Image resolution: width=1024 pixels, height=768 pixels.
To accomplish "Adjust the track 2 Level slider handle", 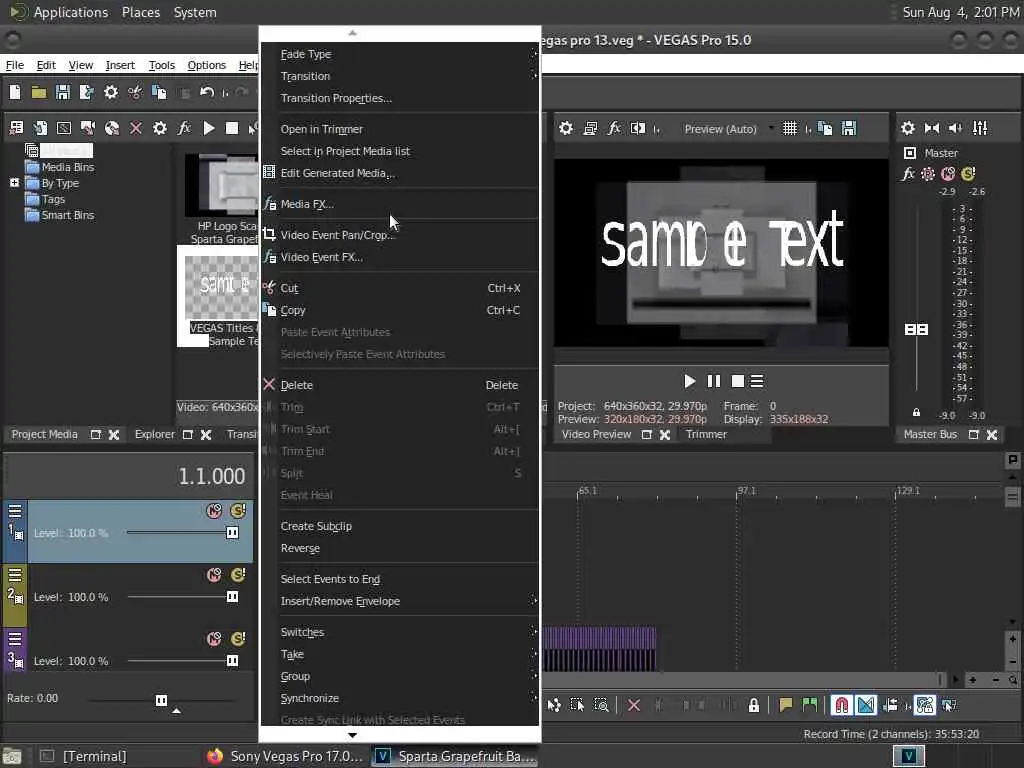I will 232,596.
